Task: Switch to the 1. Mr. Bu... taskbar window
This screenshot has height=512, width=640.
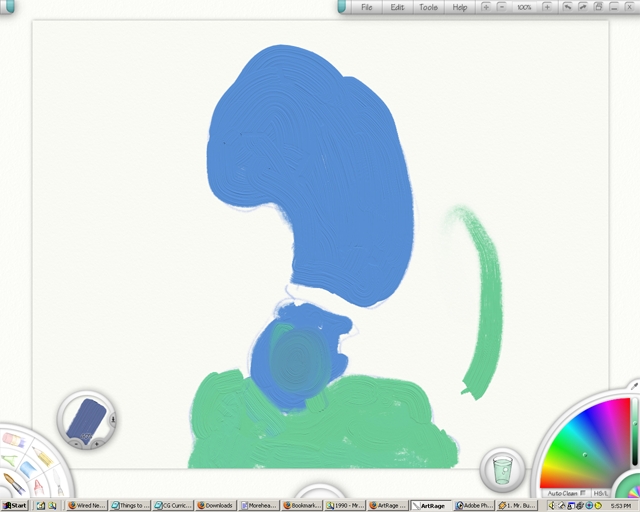Action: point(517,505)
